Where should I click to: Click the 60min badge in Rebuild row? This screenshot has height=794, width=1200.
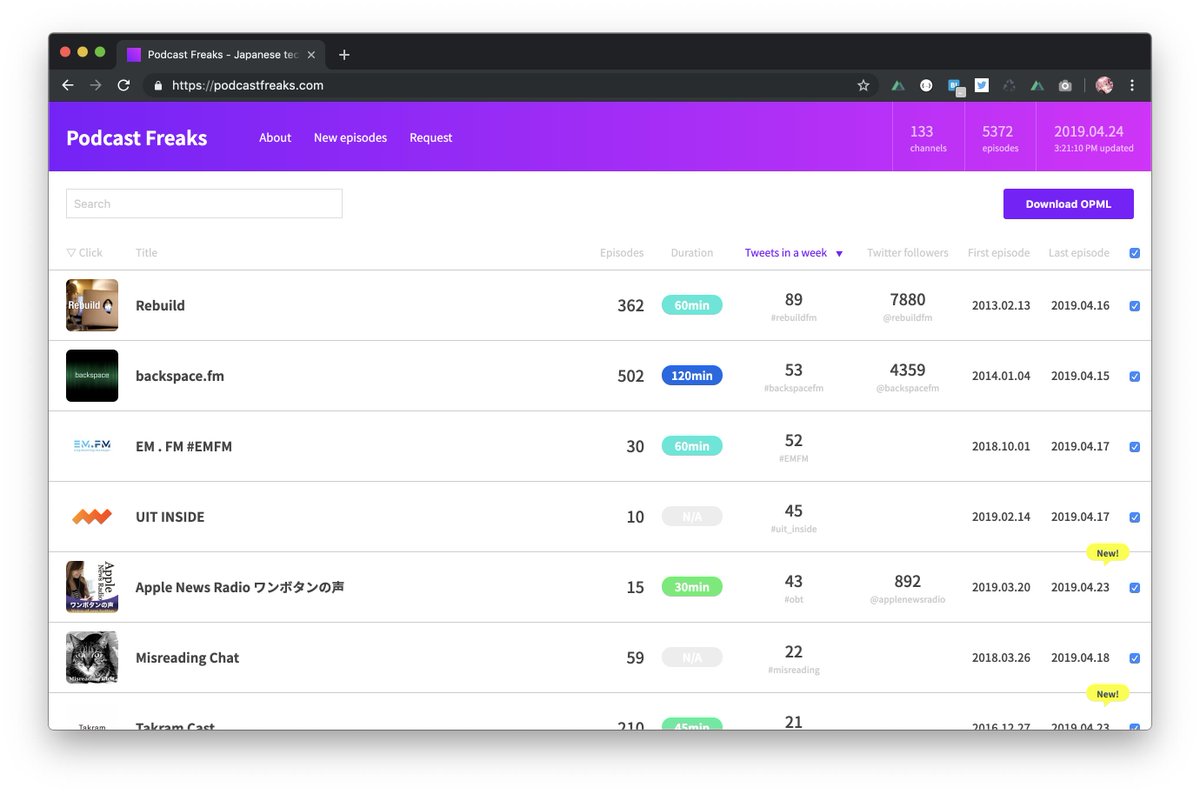pyautogui.click(x=692, y=305)
